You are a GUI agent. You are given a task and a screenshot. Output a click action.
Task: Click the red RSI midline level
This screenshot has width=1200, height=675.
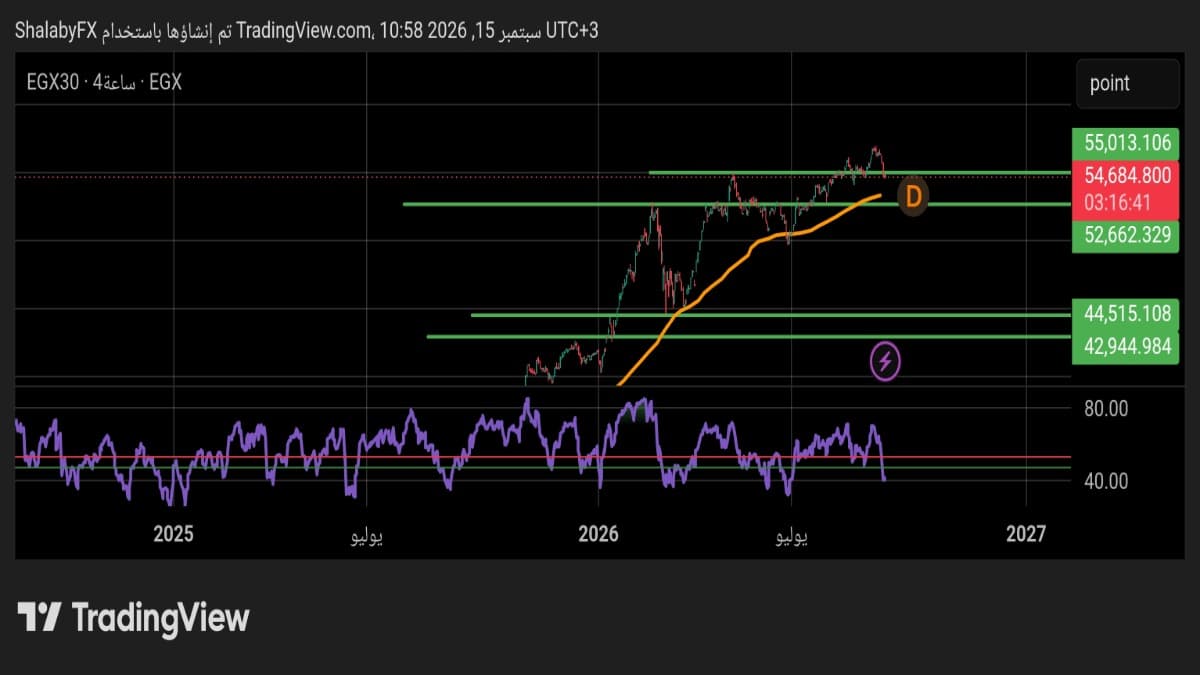542,457
